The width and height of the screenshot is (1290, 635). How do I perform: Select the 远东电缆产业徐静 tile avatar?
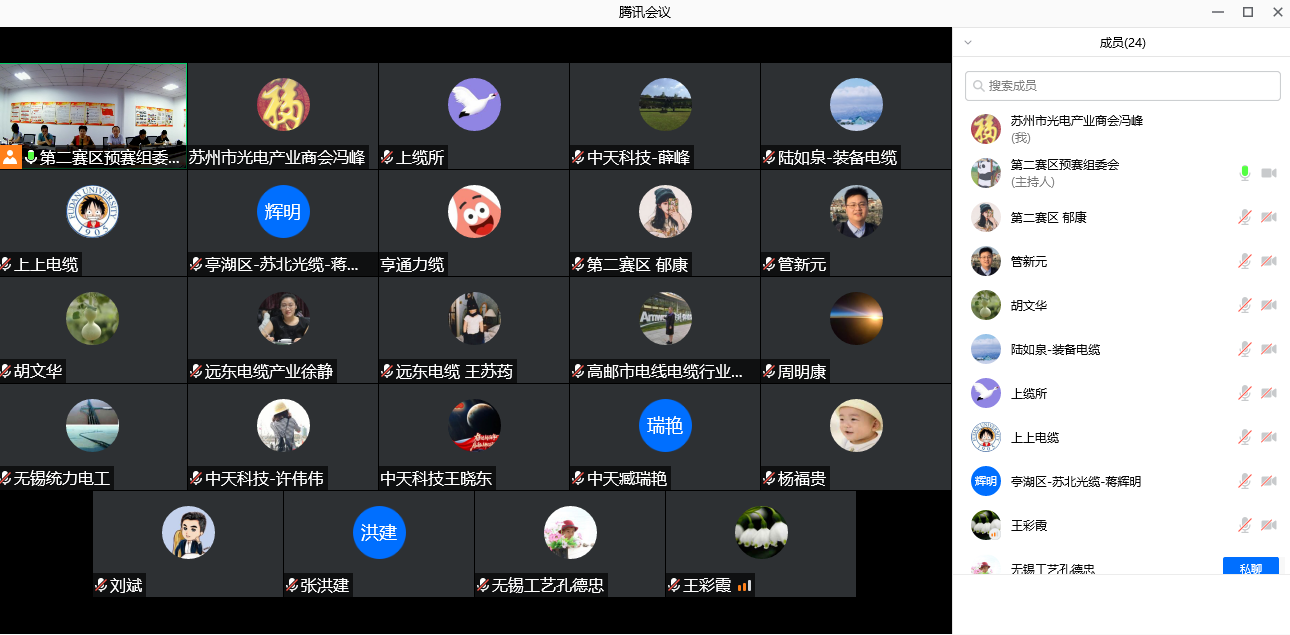tap(283, 318)
